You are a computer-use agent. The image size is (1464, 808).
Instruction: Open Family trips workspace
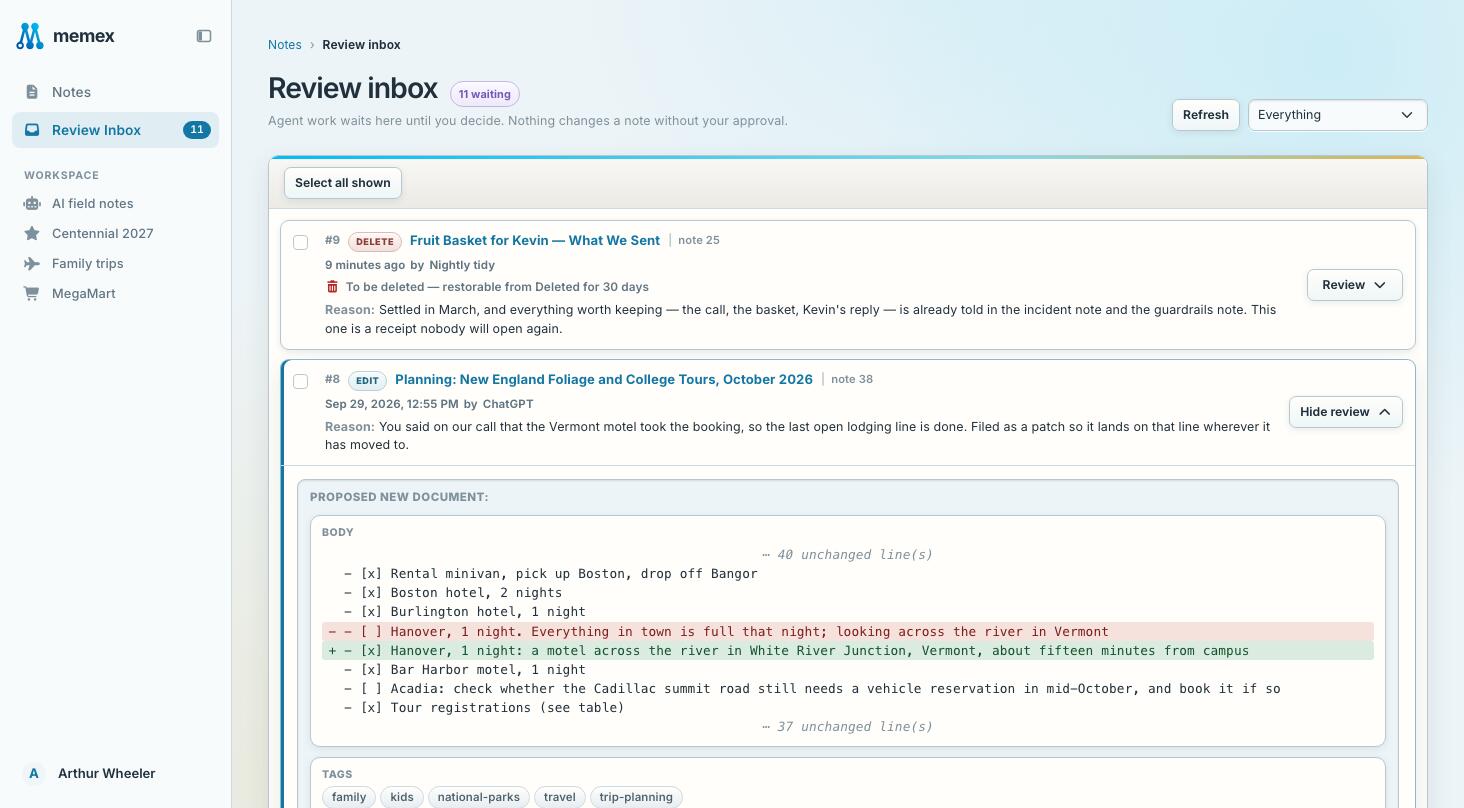click(115, 263)
